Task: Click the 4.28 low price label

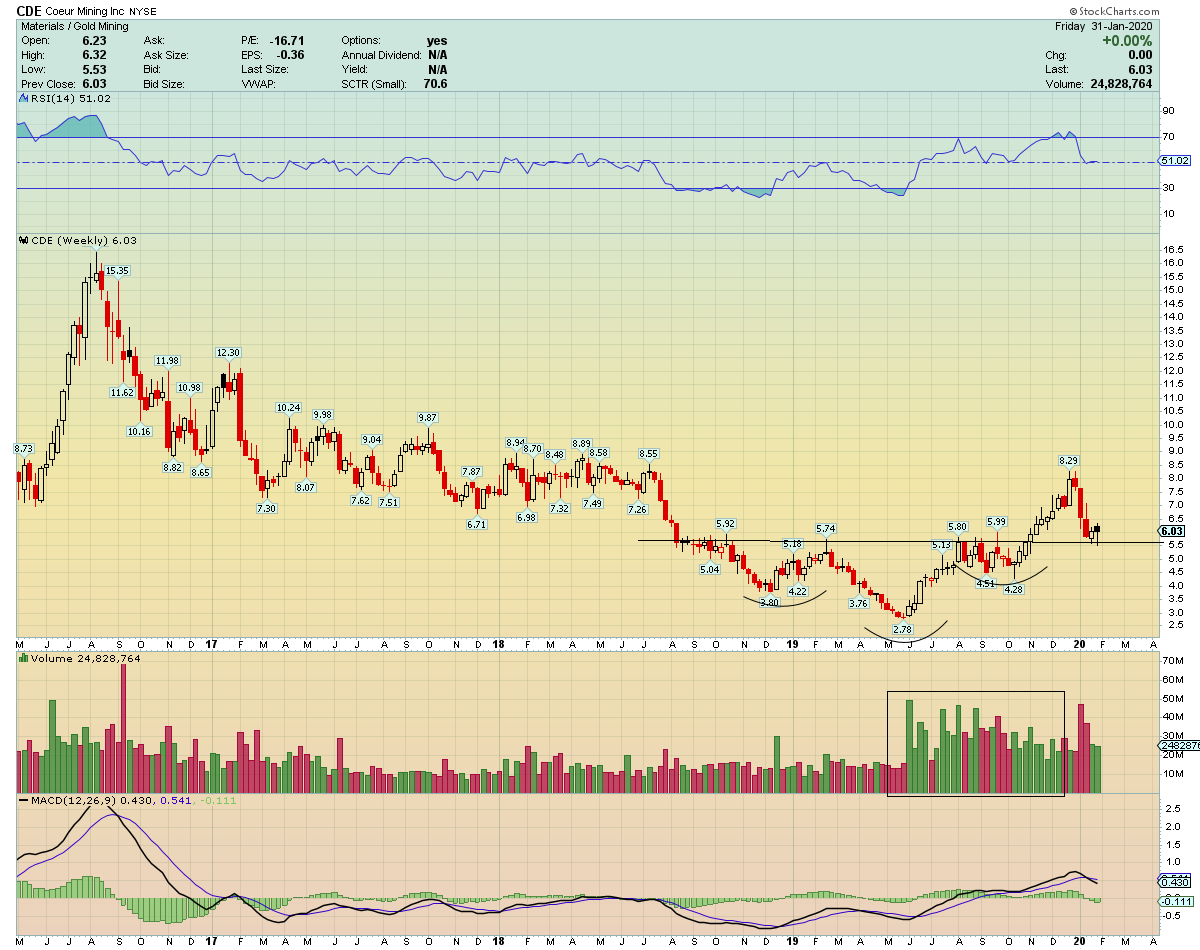Action: (1014, 589)
